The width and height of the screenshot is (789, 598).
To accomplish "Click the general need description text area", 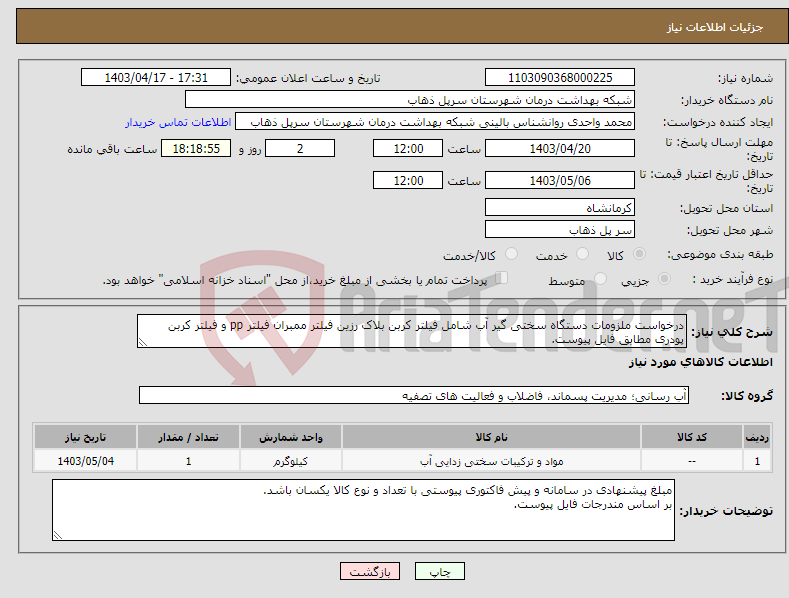I will coord(412,331).
